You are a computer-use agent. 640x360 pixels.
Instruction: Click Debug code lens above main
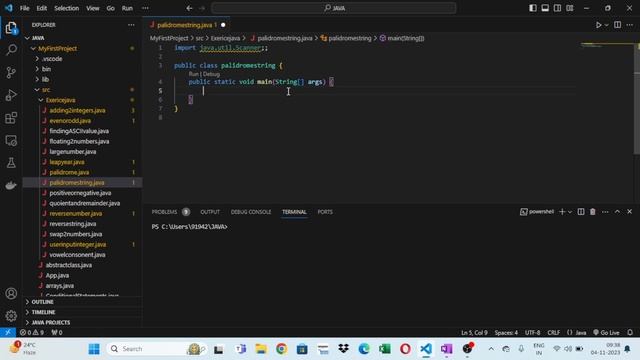point(211,74)
